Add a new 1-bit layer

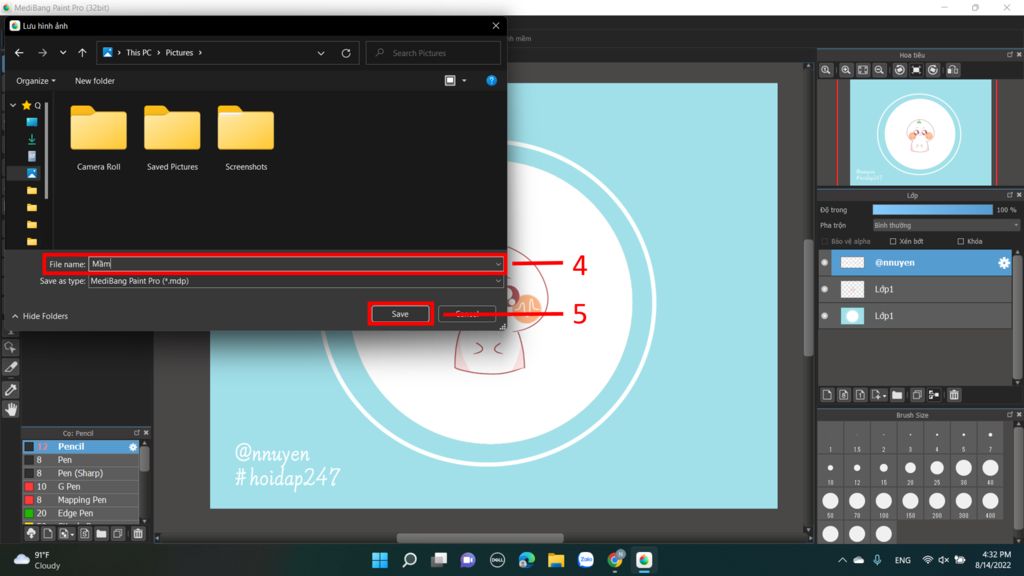click(860, 395)
